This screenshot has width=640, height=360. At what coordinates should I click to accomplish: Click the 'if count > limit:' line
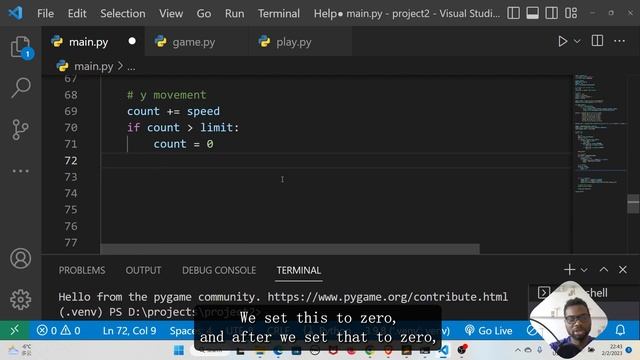183,128
